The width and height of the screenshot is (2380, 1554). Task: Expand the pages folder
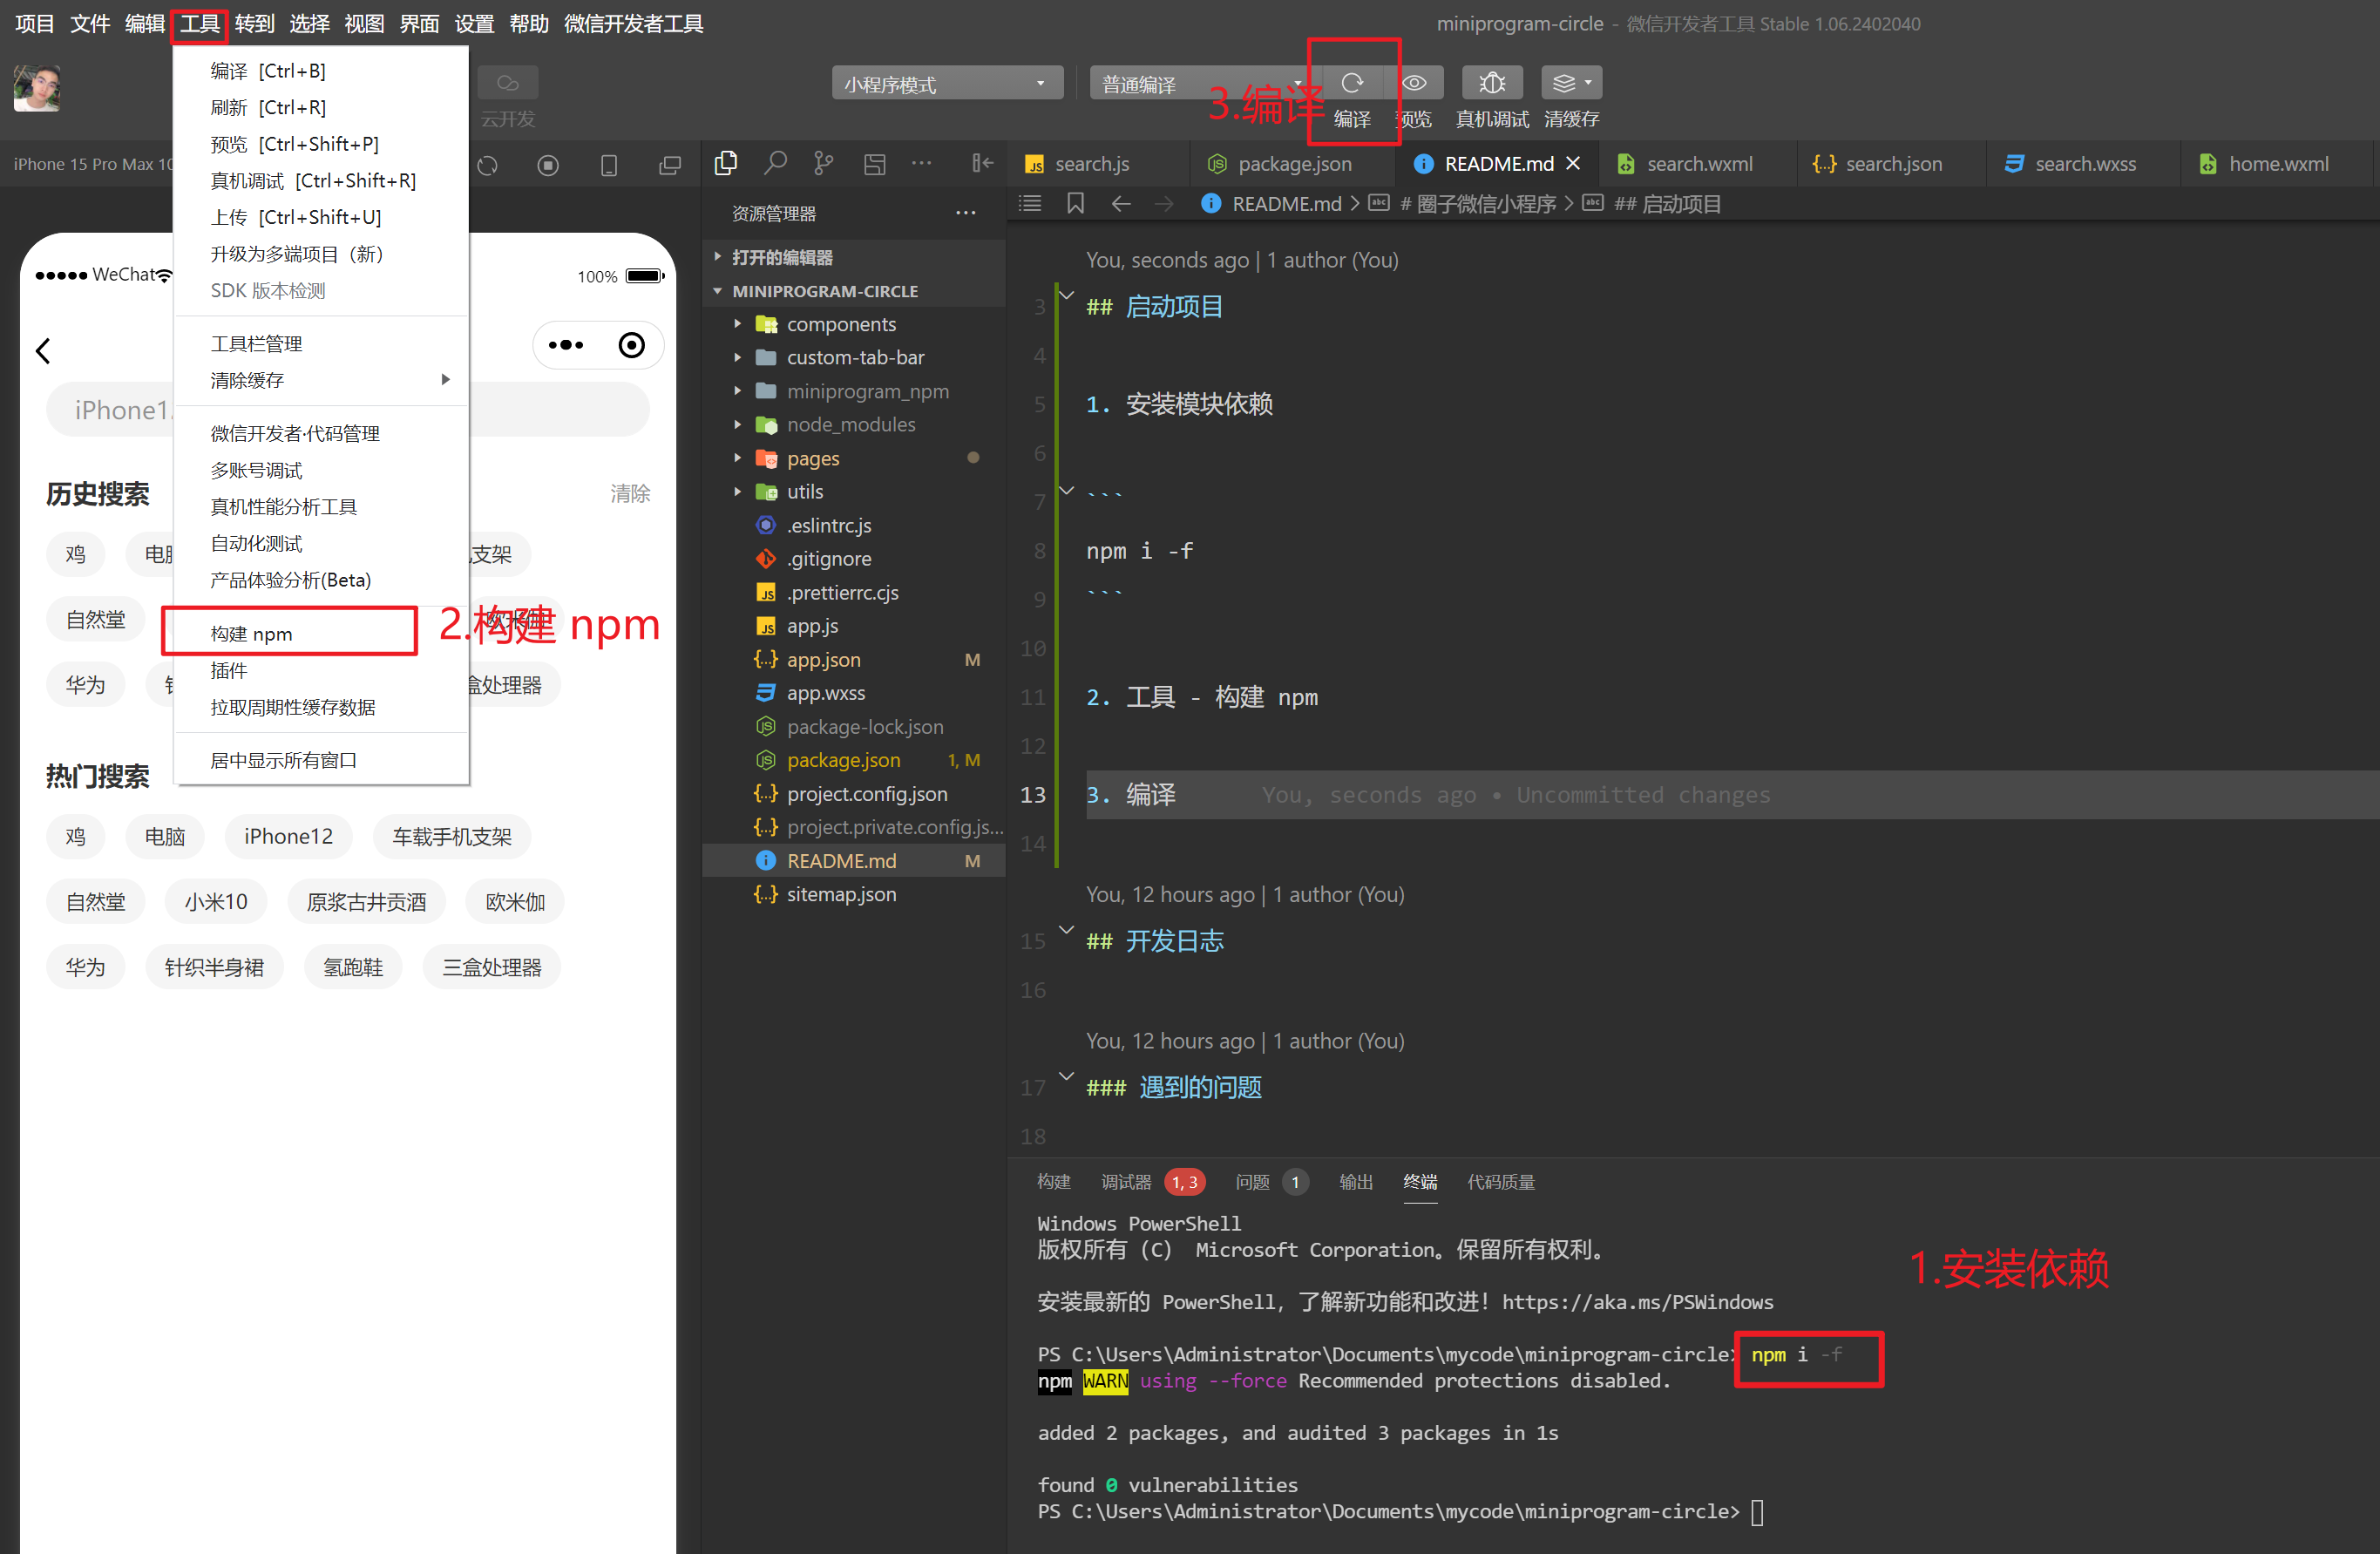[737, 458]
